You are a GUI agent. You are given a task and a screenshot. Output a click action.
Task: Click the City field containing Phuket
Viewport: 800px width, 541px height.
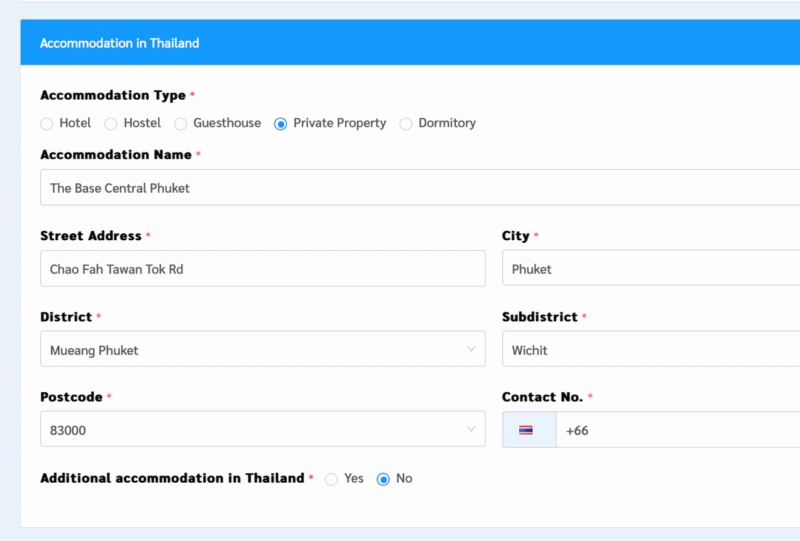point(650,269)
